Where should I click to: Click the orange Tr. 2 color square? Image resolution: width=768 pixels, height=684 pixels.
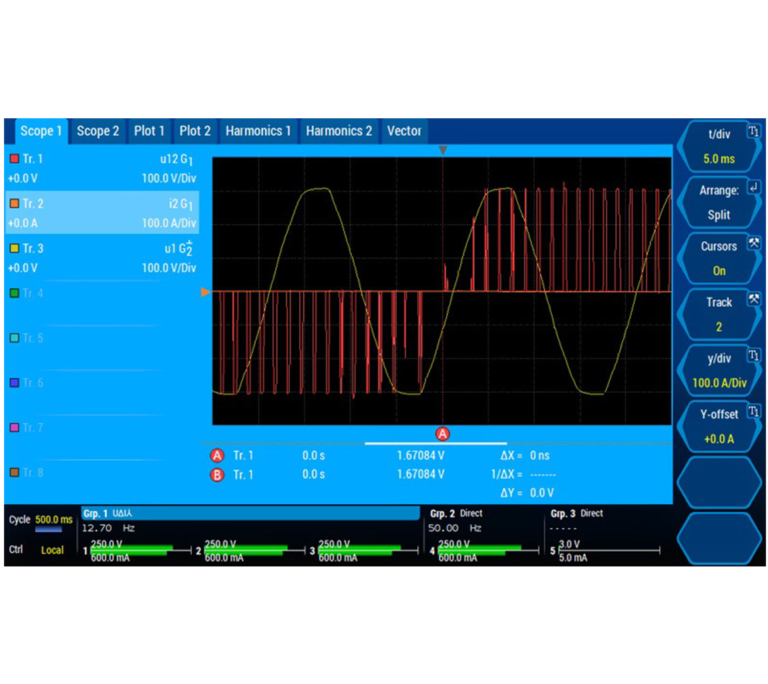(14, 203)
